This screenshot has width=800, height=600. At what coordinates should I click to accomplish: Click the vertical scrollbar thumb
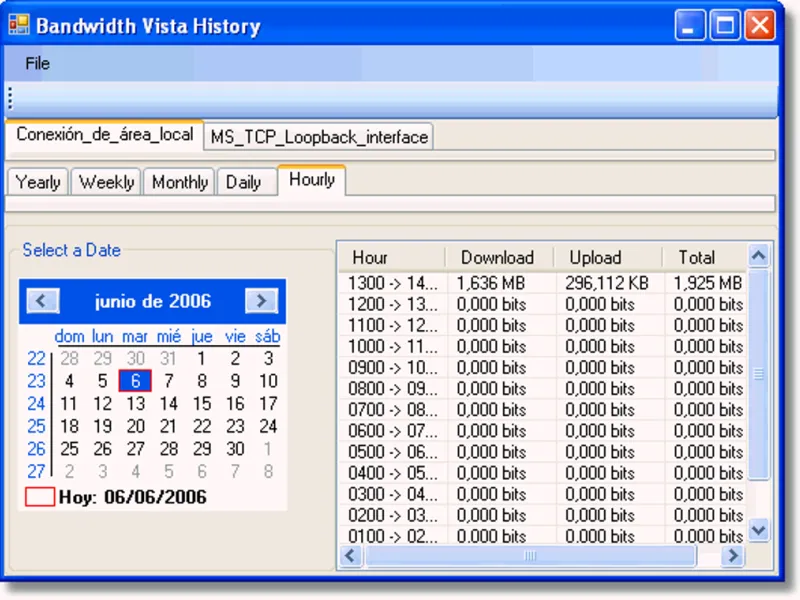pos(759,374)
